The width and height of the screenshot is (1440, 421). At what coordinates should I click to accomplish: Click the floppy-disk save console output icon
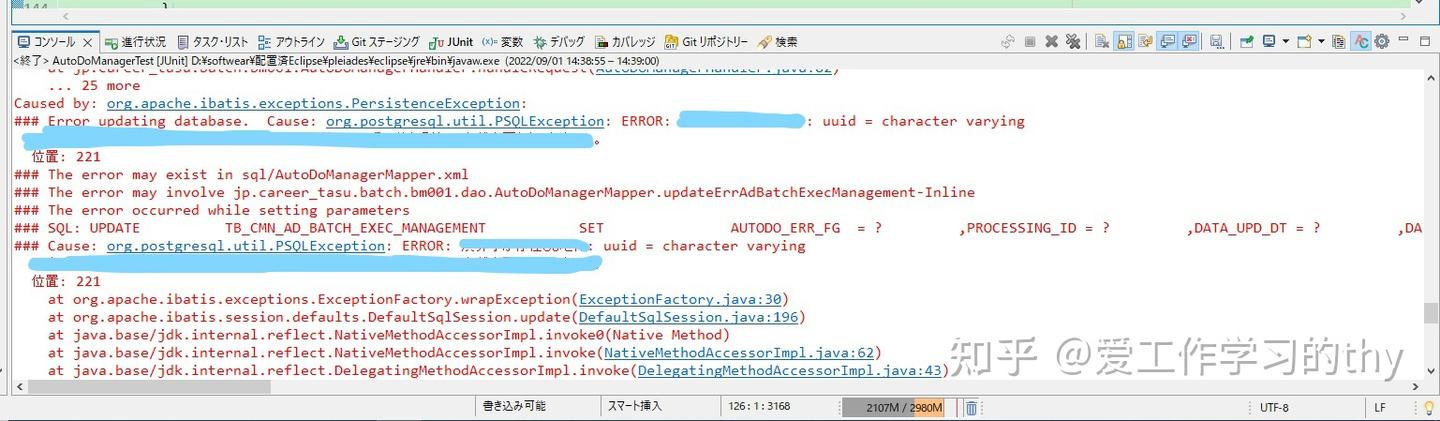[1216, 42]
